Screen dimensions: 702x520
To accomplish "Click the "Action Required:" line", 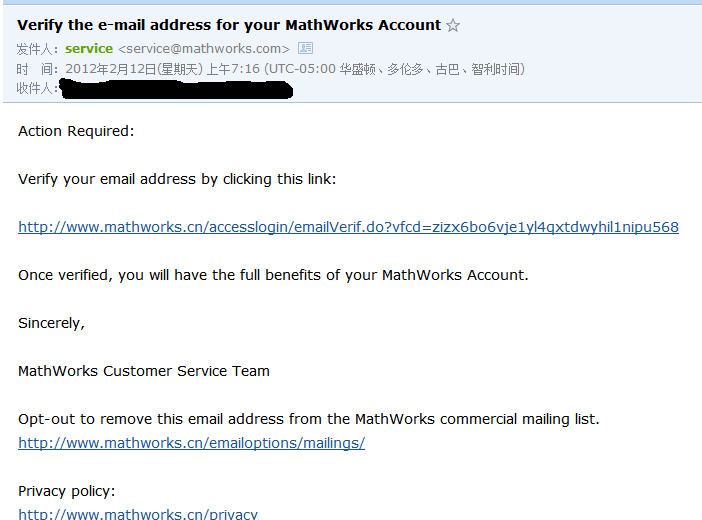I will (x=76, y=131).
